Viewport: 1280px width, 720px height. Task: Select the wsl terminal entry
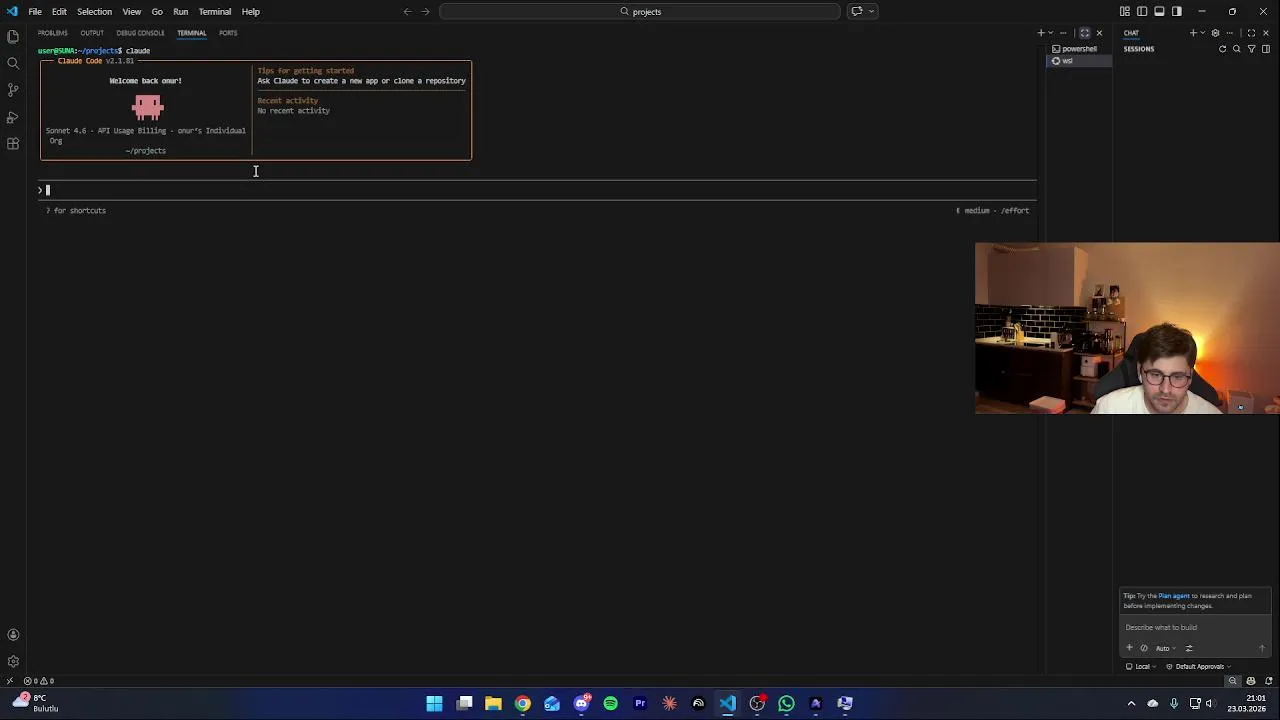1078,61
